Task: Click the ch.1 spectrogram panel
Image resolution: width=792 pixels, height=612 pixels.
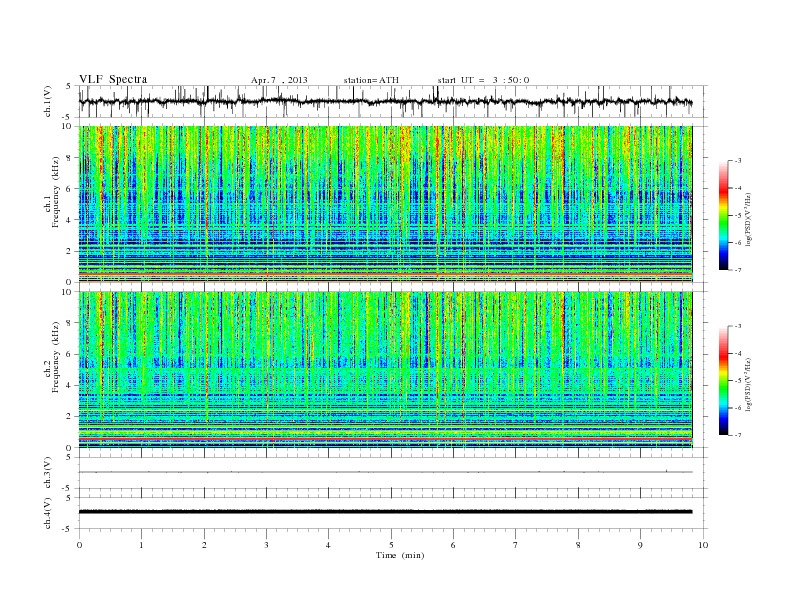Action: pos(385,204)
